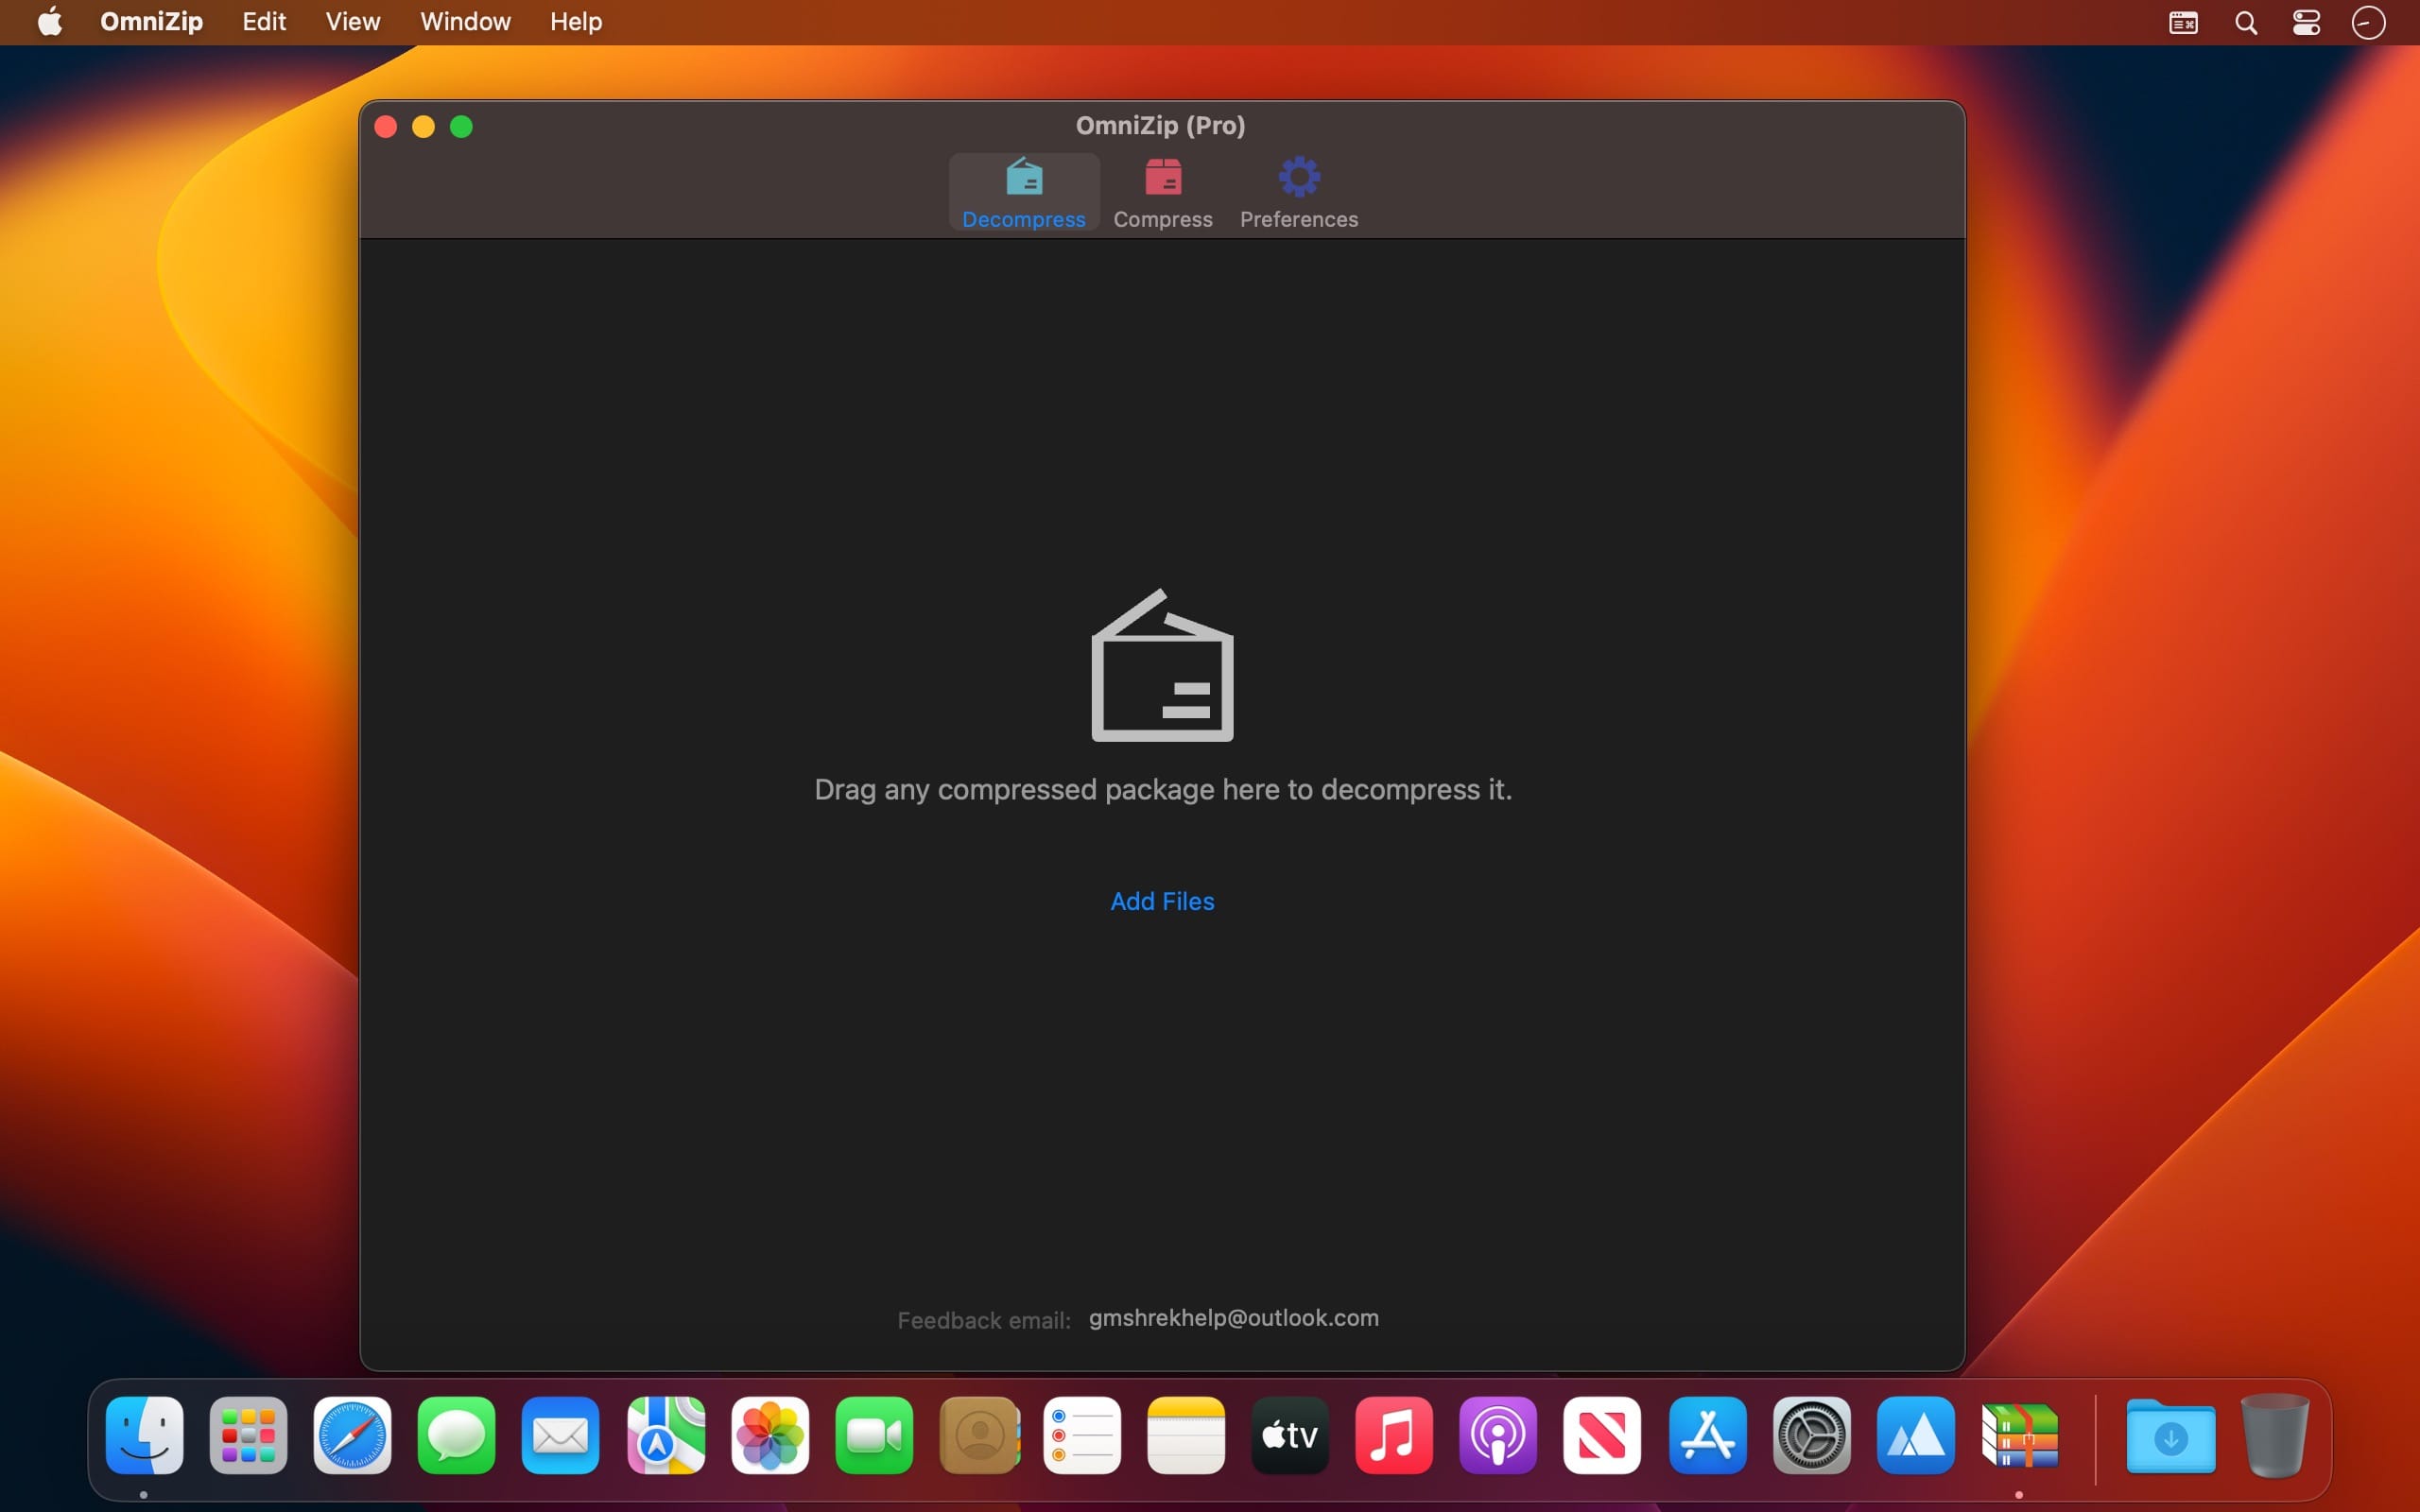Click the Add Files link
Image resolution: width=2420 pixels, height=1512 pixels.
1162,901
